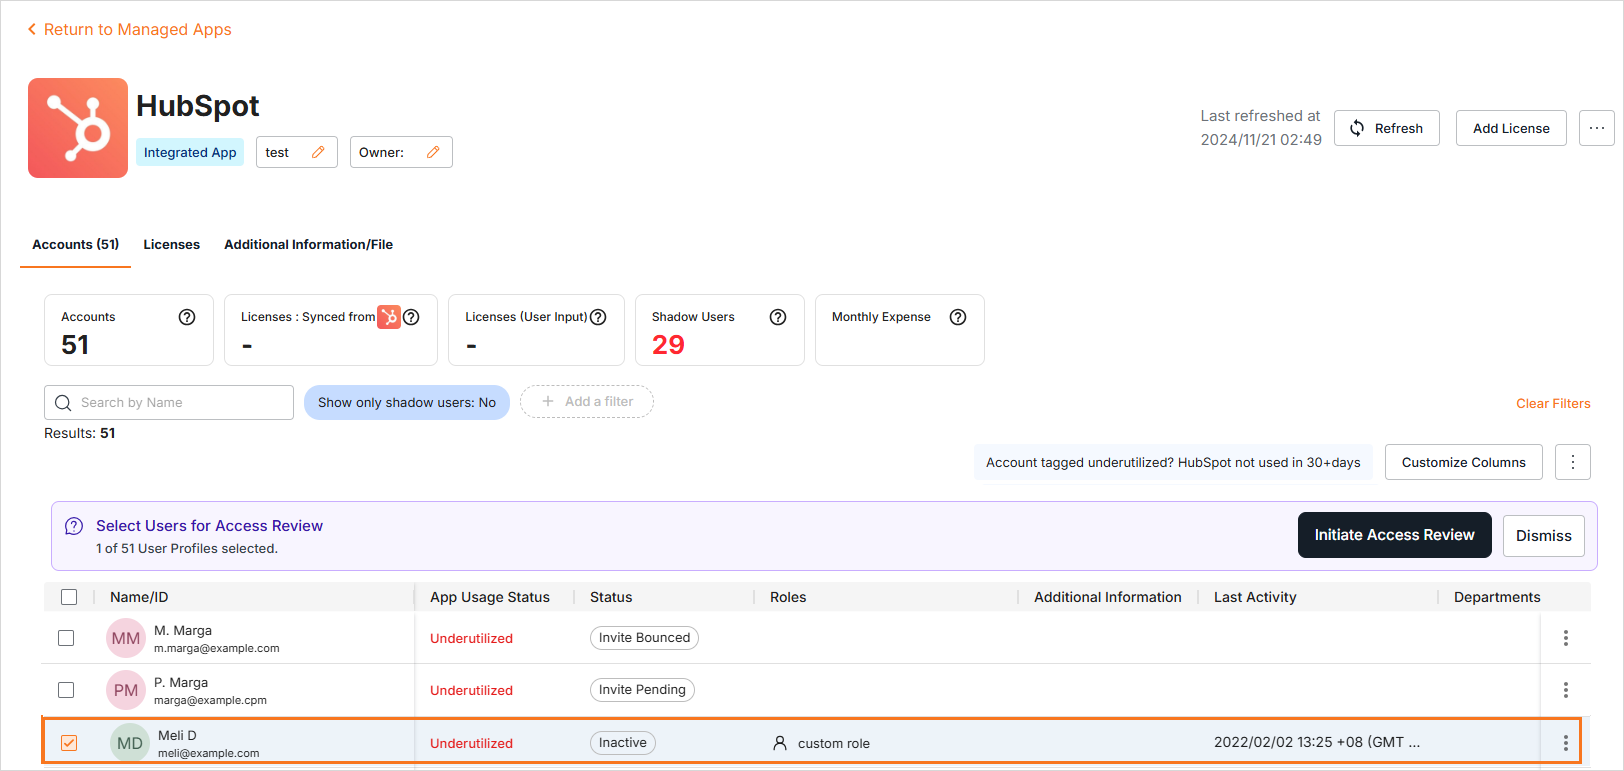The image size is (1624, 771).
Task: Click the underutilized account info note
Action: 1173,462
